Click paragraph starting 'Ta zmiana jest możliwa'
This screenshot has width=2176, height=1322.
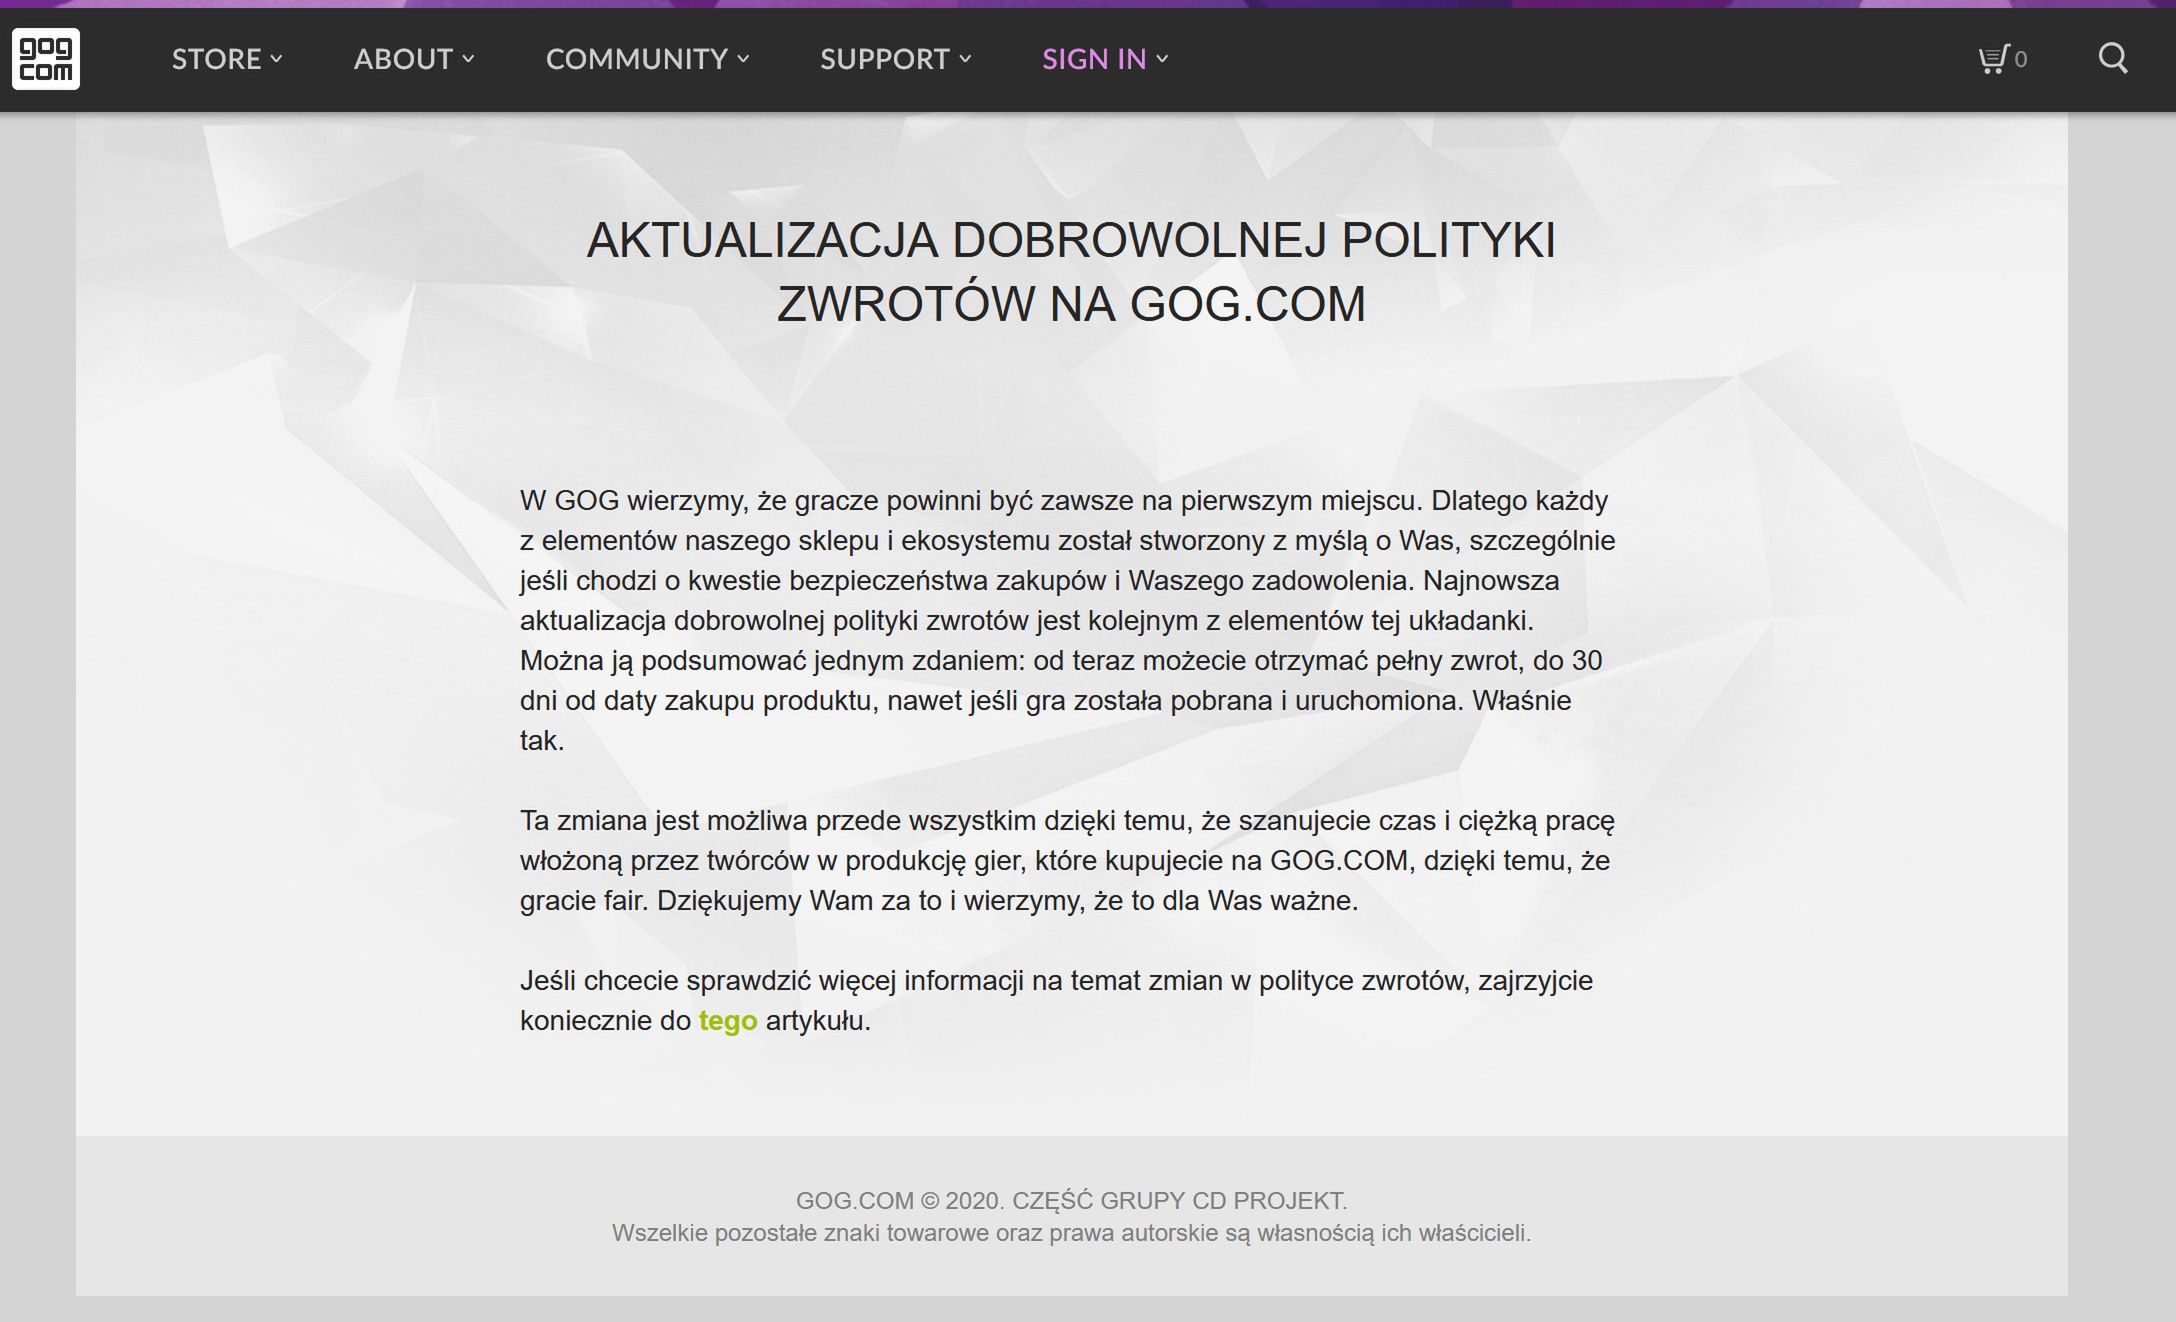coord(1068,860)
